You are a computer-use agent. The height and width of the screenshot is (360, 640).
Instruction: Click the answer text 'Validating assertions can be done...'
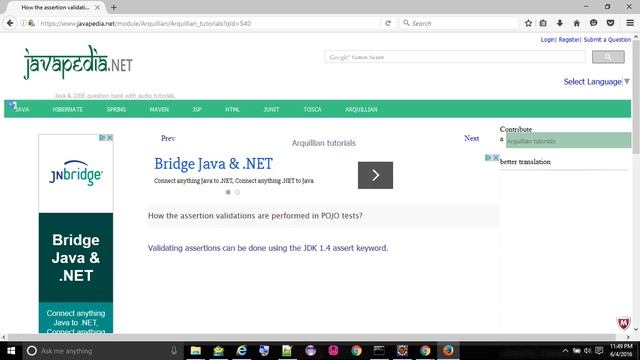tap(268, 248)
